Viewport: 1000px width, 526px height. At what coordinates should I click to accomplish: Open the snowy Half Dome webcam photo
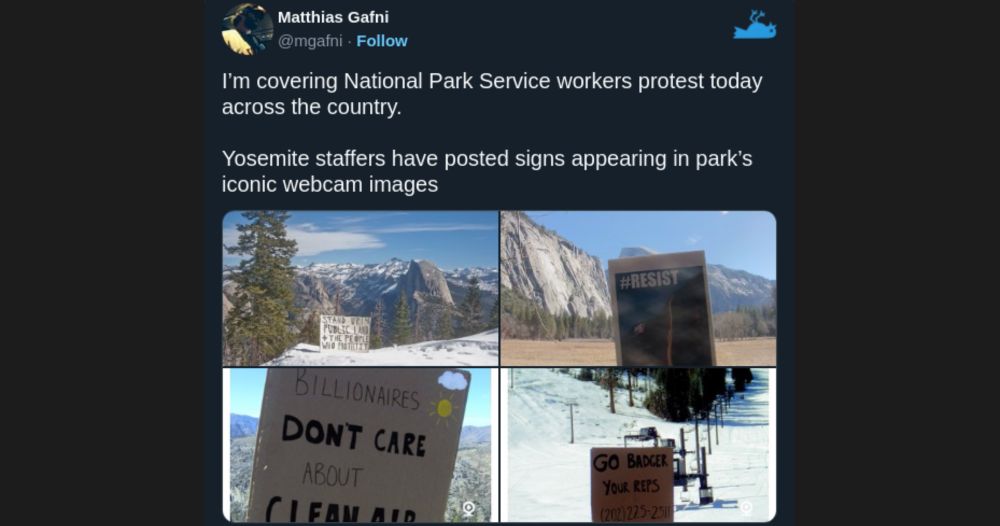click(360, 288)
